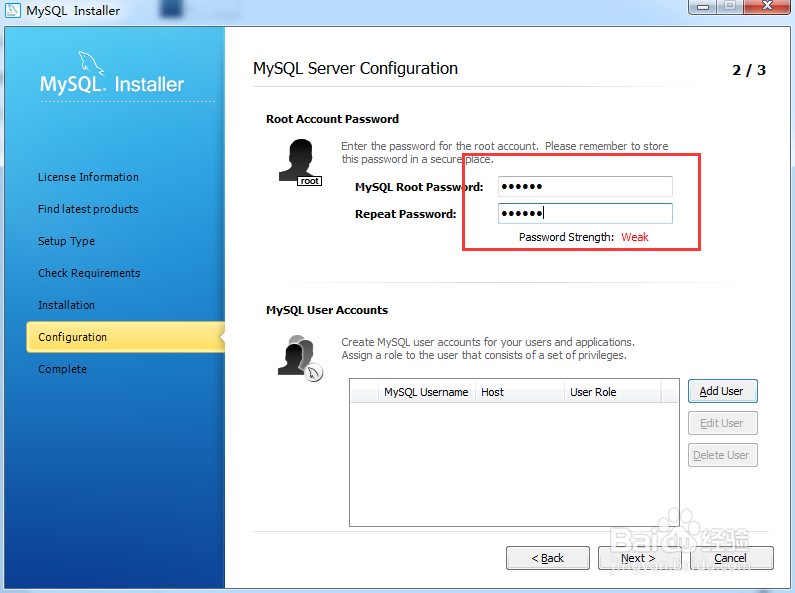Select the Configuration step
This screenshot has height=593, width=795.
126,337
